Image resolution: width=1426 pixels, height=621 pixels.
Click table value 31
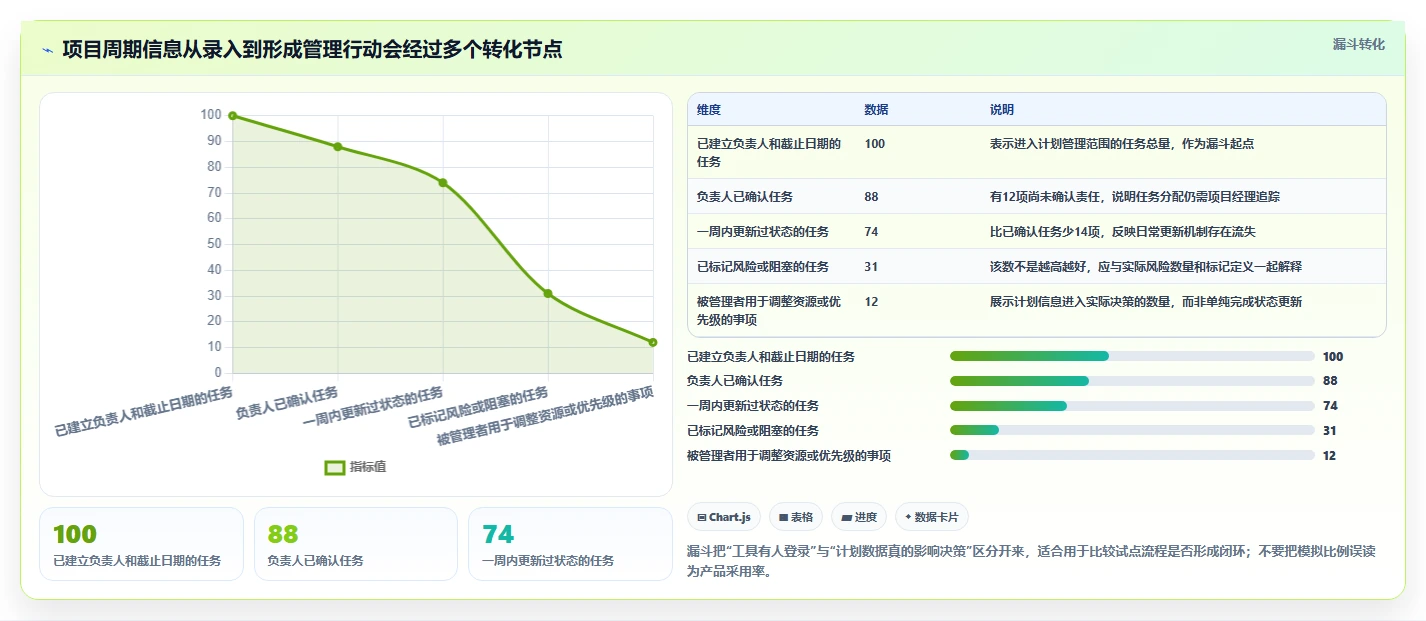[x=872, y=267]
